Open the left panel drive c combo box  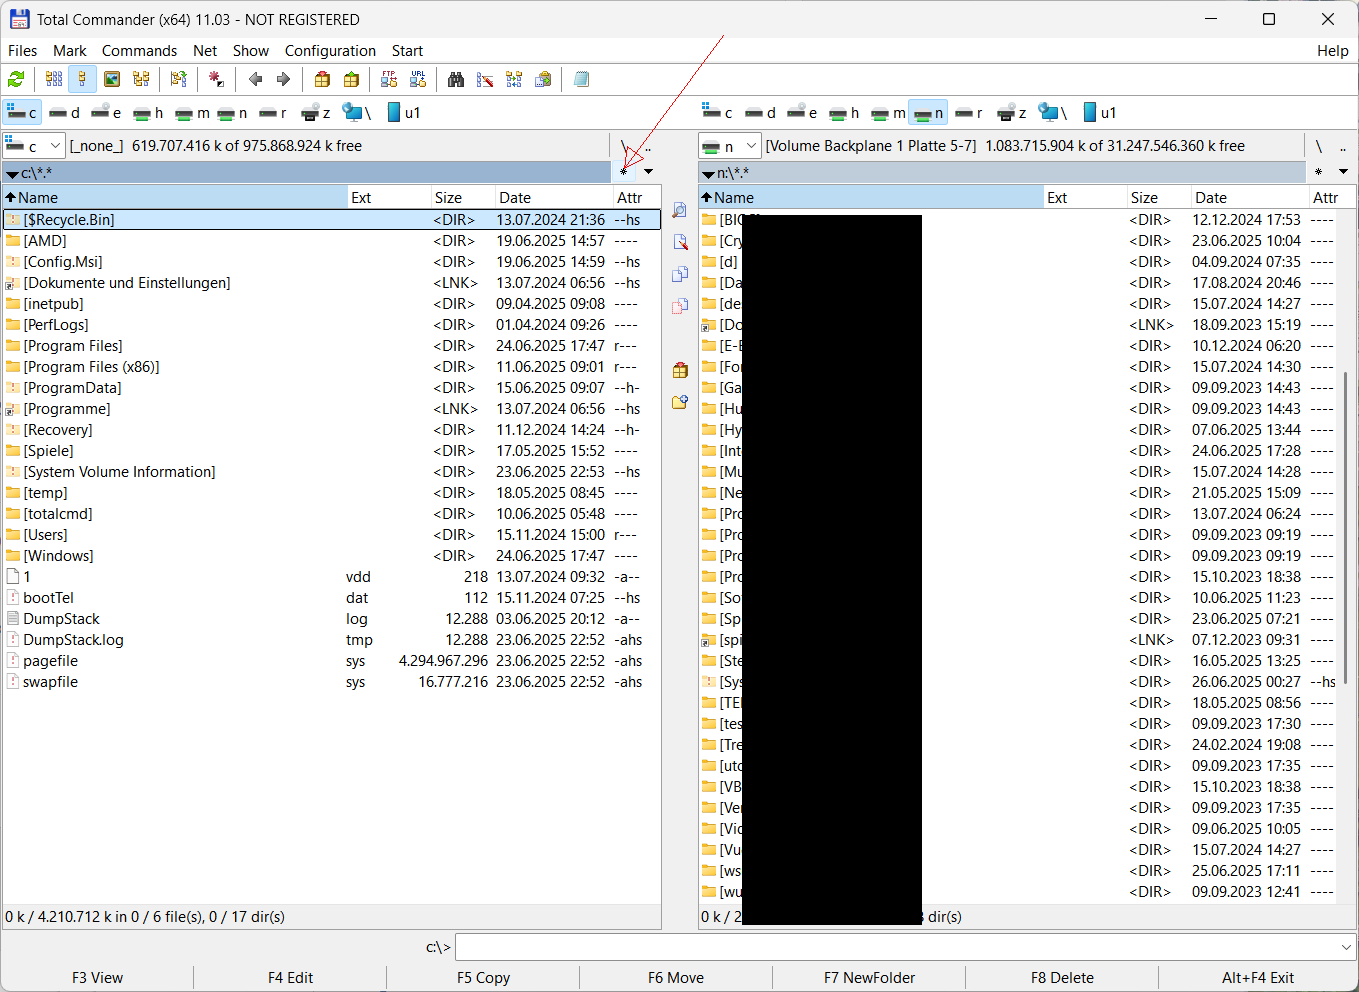coord(34,146)
